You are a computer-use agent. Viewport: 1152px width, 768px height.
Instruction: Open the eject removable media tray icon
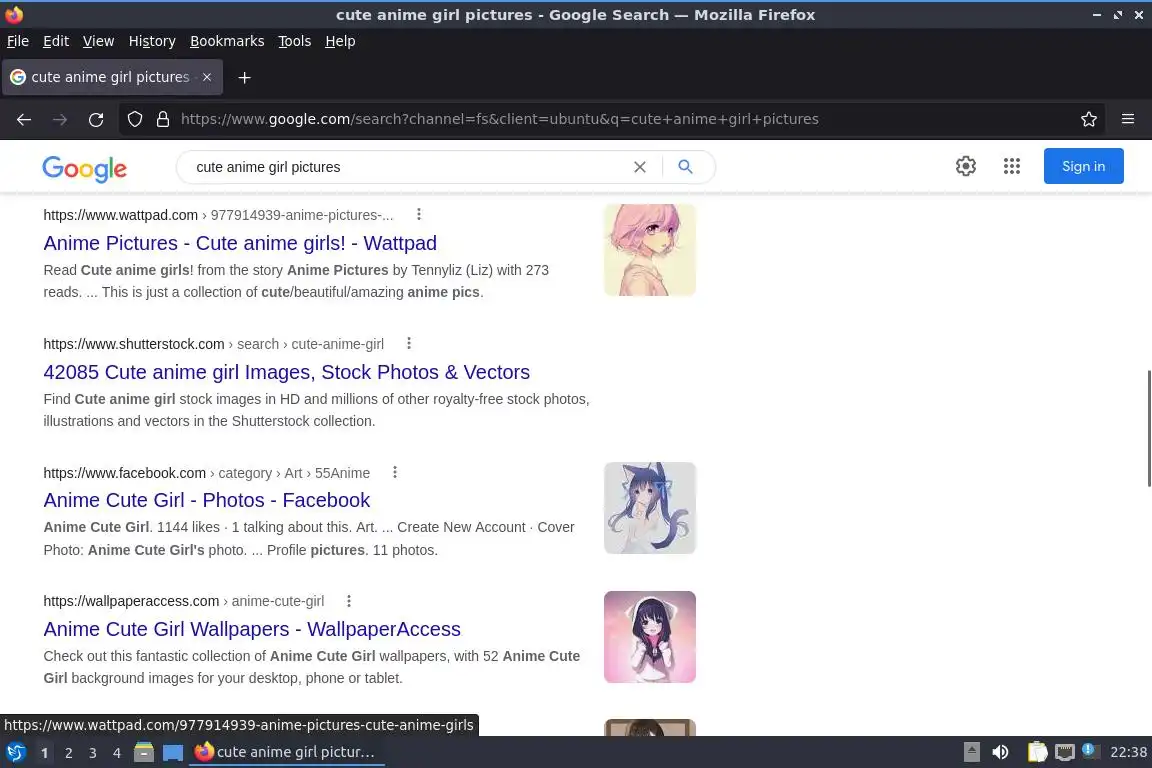pyautogui.click(x=972, y=752)
